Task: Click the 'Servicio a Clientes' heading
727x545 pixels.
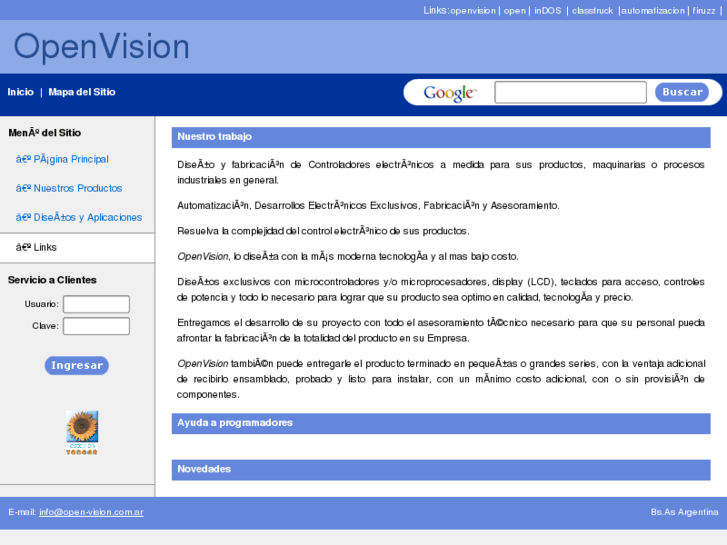Action: (52, 280)
